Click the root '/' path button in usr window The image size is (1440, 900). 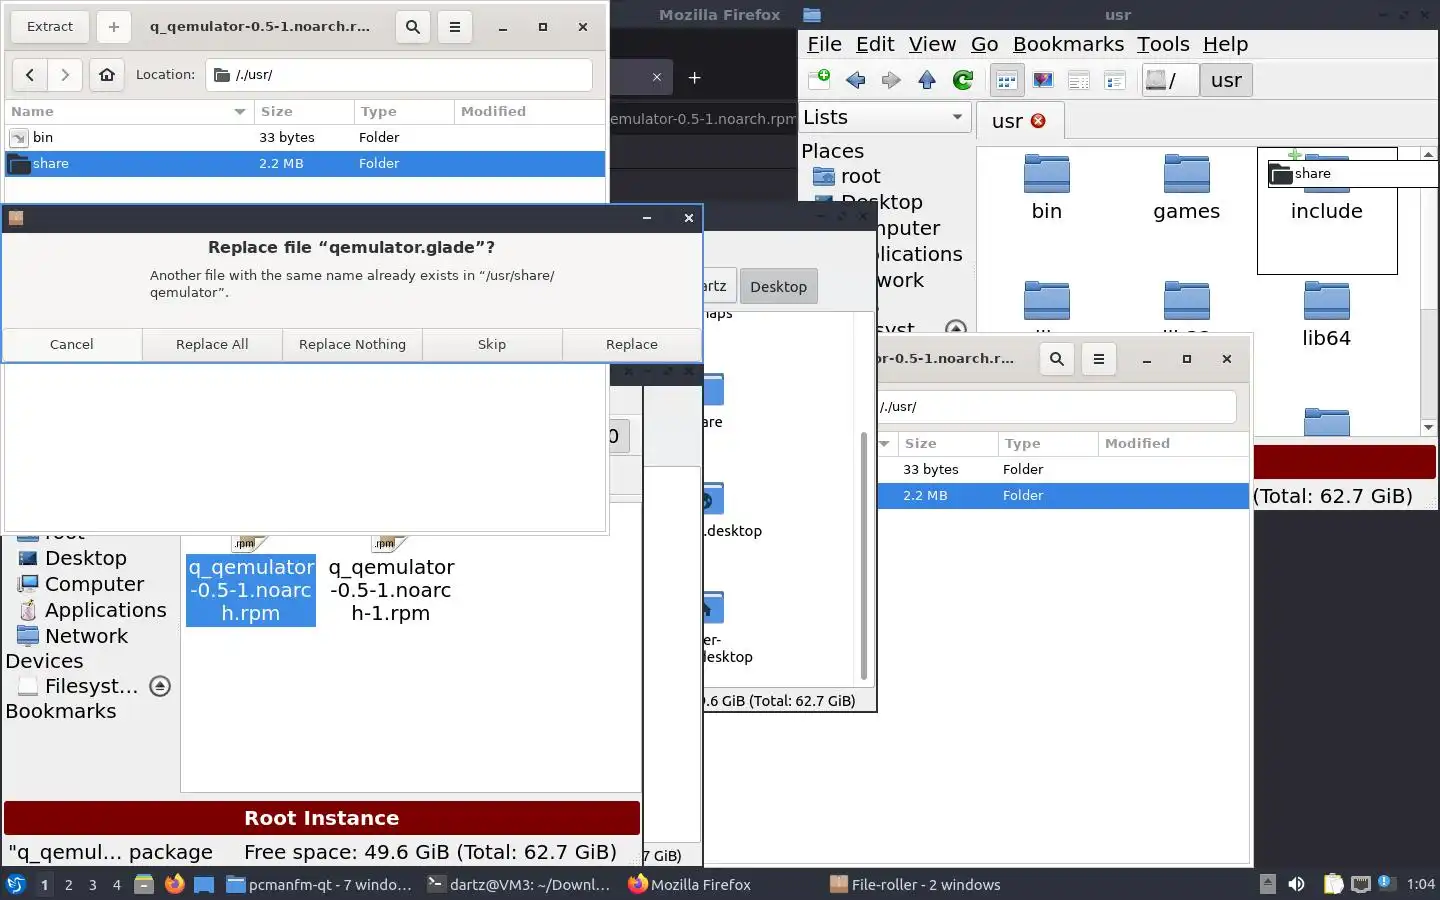[1170, 80]
